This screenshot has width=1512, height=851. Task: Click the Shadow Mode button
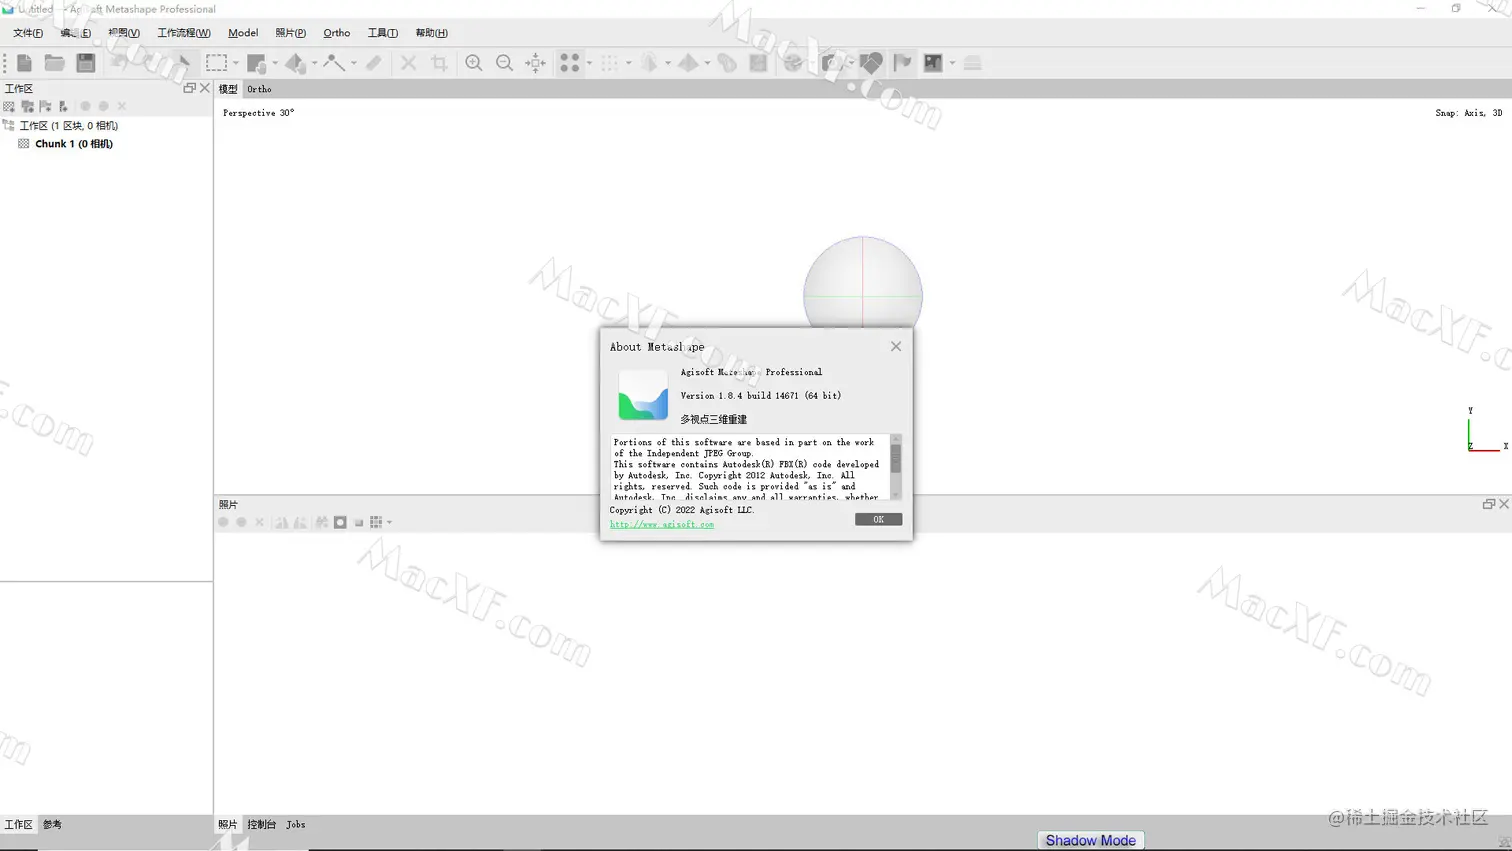coord(1090,841)
